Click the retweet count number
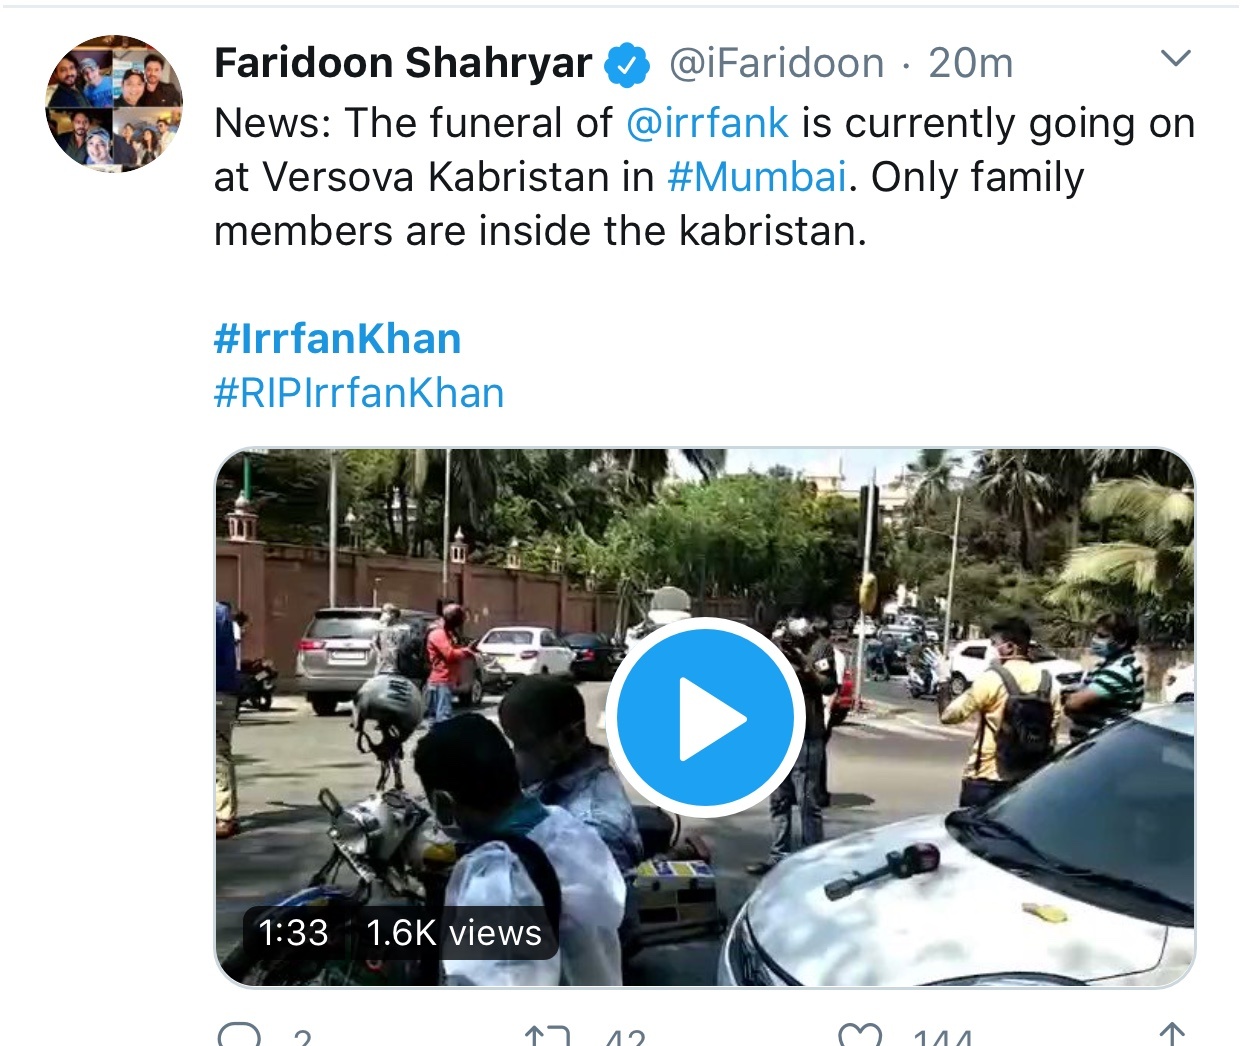 coord(626,1038)
